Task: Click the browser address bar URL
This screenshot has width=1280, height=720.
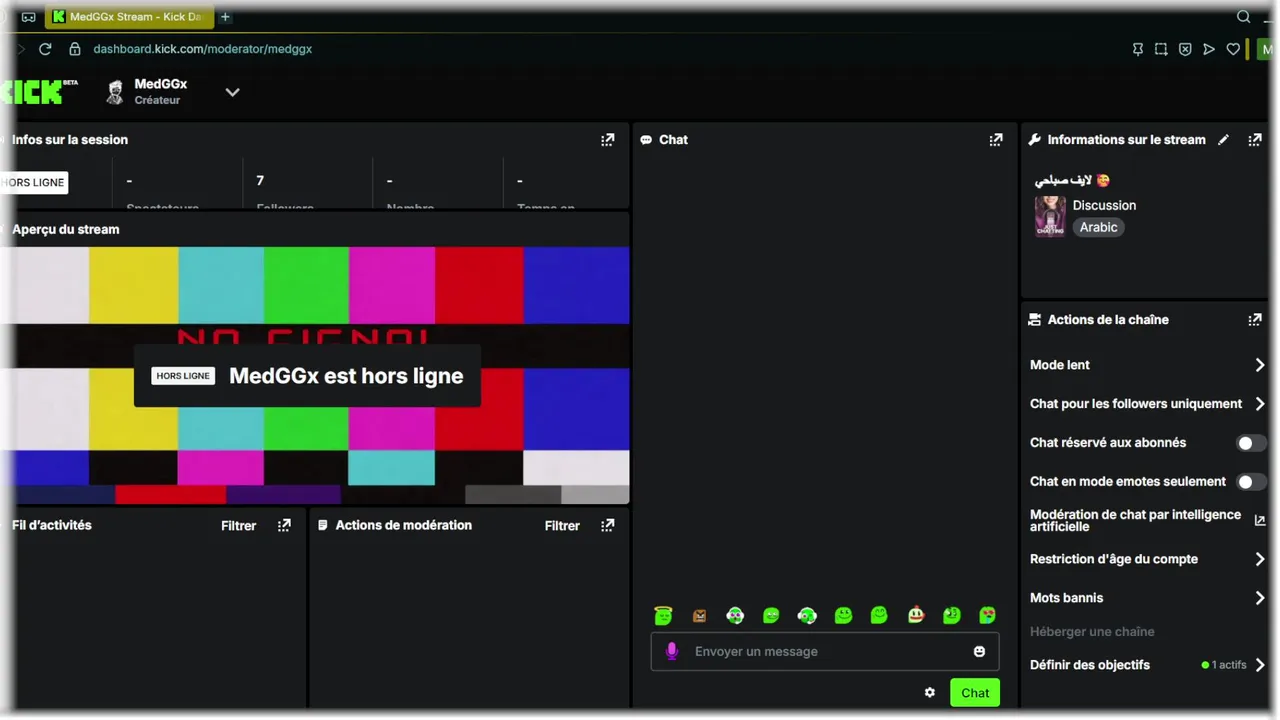Action: coord(203,49)
